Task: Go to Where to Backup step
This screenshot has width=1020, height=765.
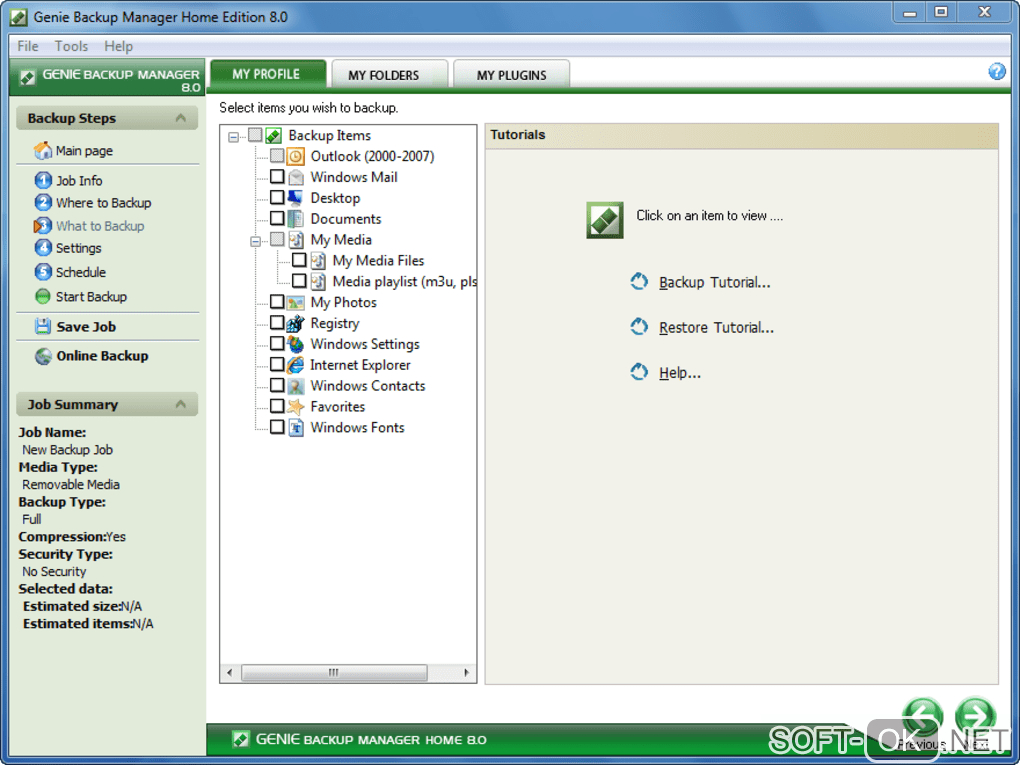Action: coord(103,203)
